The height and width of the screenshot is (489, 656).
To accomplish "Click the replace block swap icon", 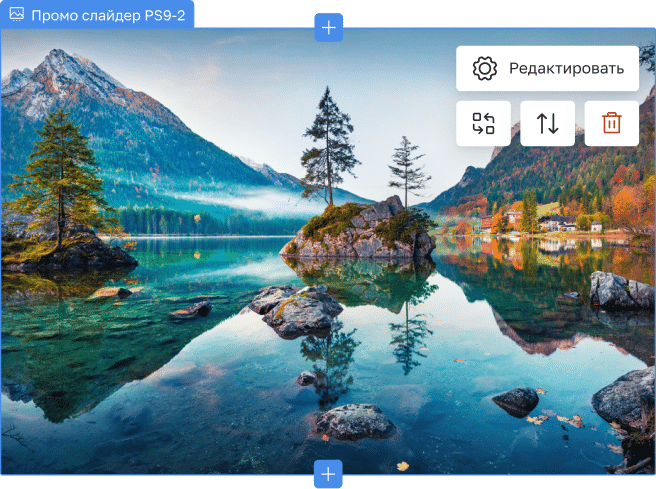I will 484,123.
